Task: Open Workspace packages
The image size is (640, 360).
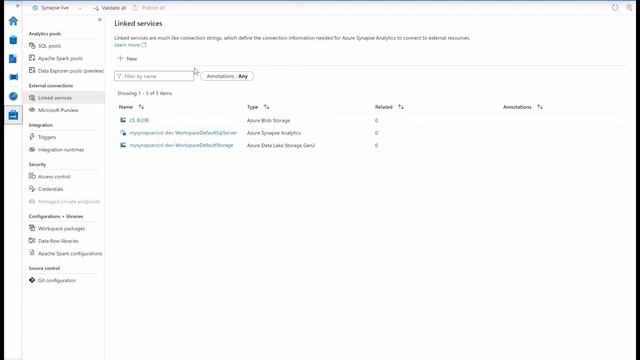Action: click(x=61, y=229)
